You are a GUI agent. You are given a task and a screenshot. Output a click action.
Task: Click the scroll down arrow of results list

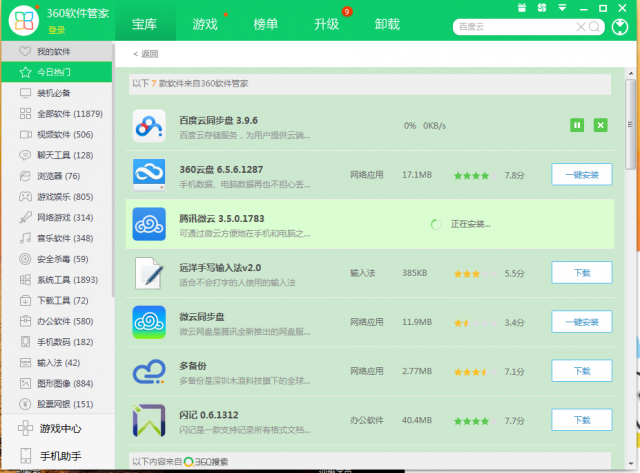631,463
